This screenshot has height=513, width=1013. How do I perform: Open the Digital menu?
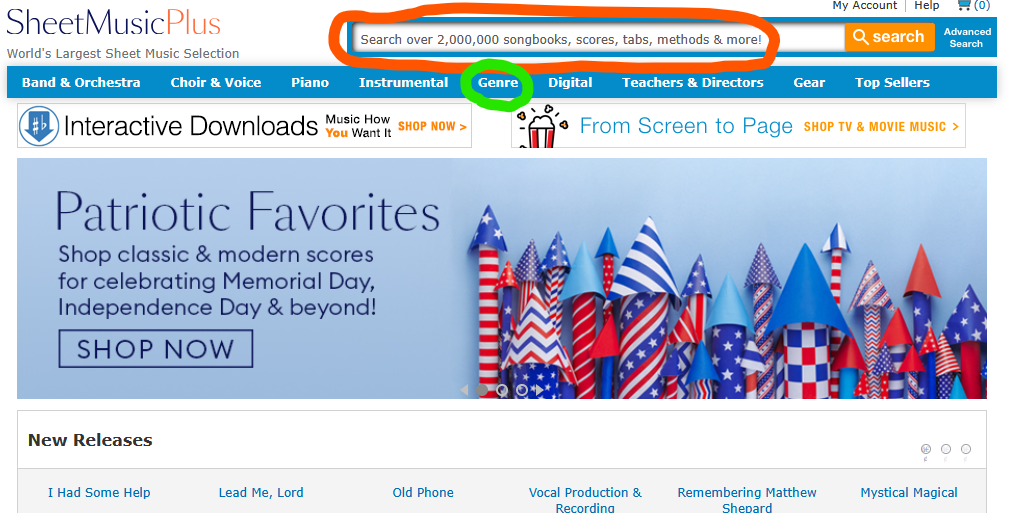pyautogui.click(x=570, y=83)
